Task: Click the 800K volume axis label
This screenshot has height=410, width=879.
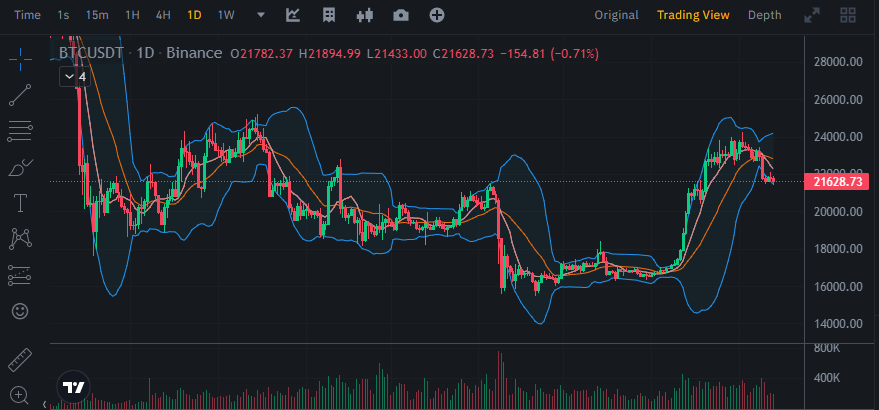Action: [x=827, y=348]
